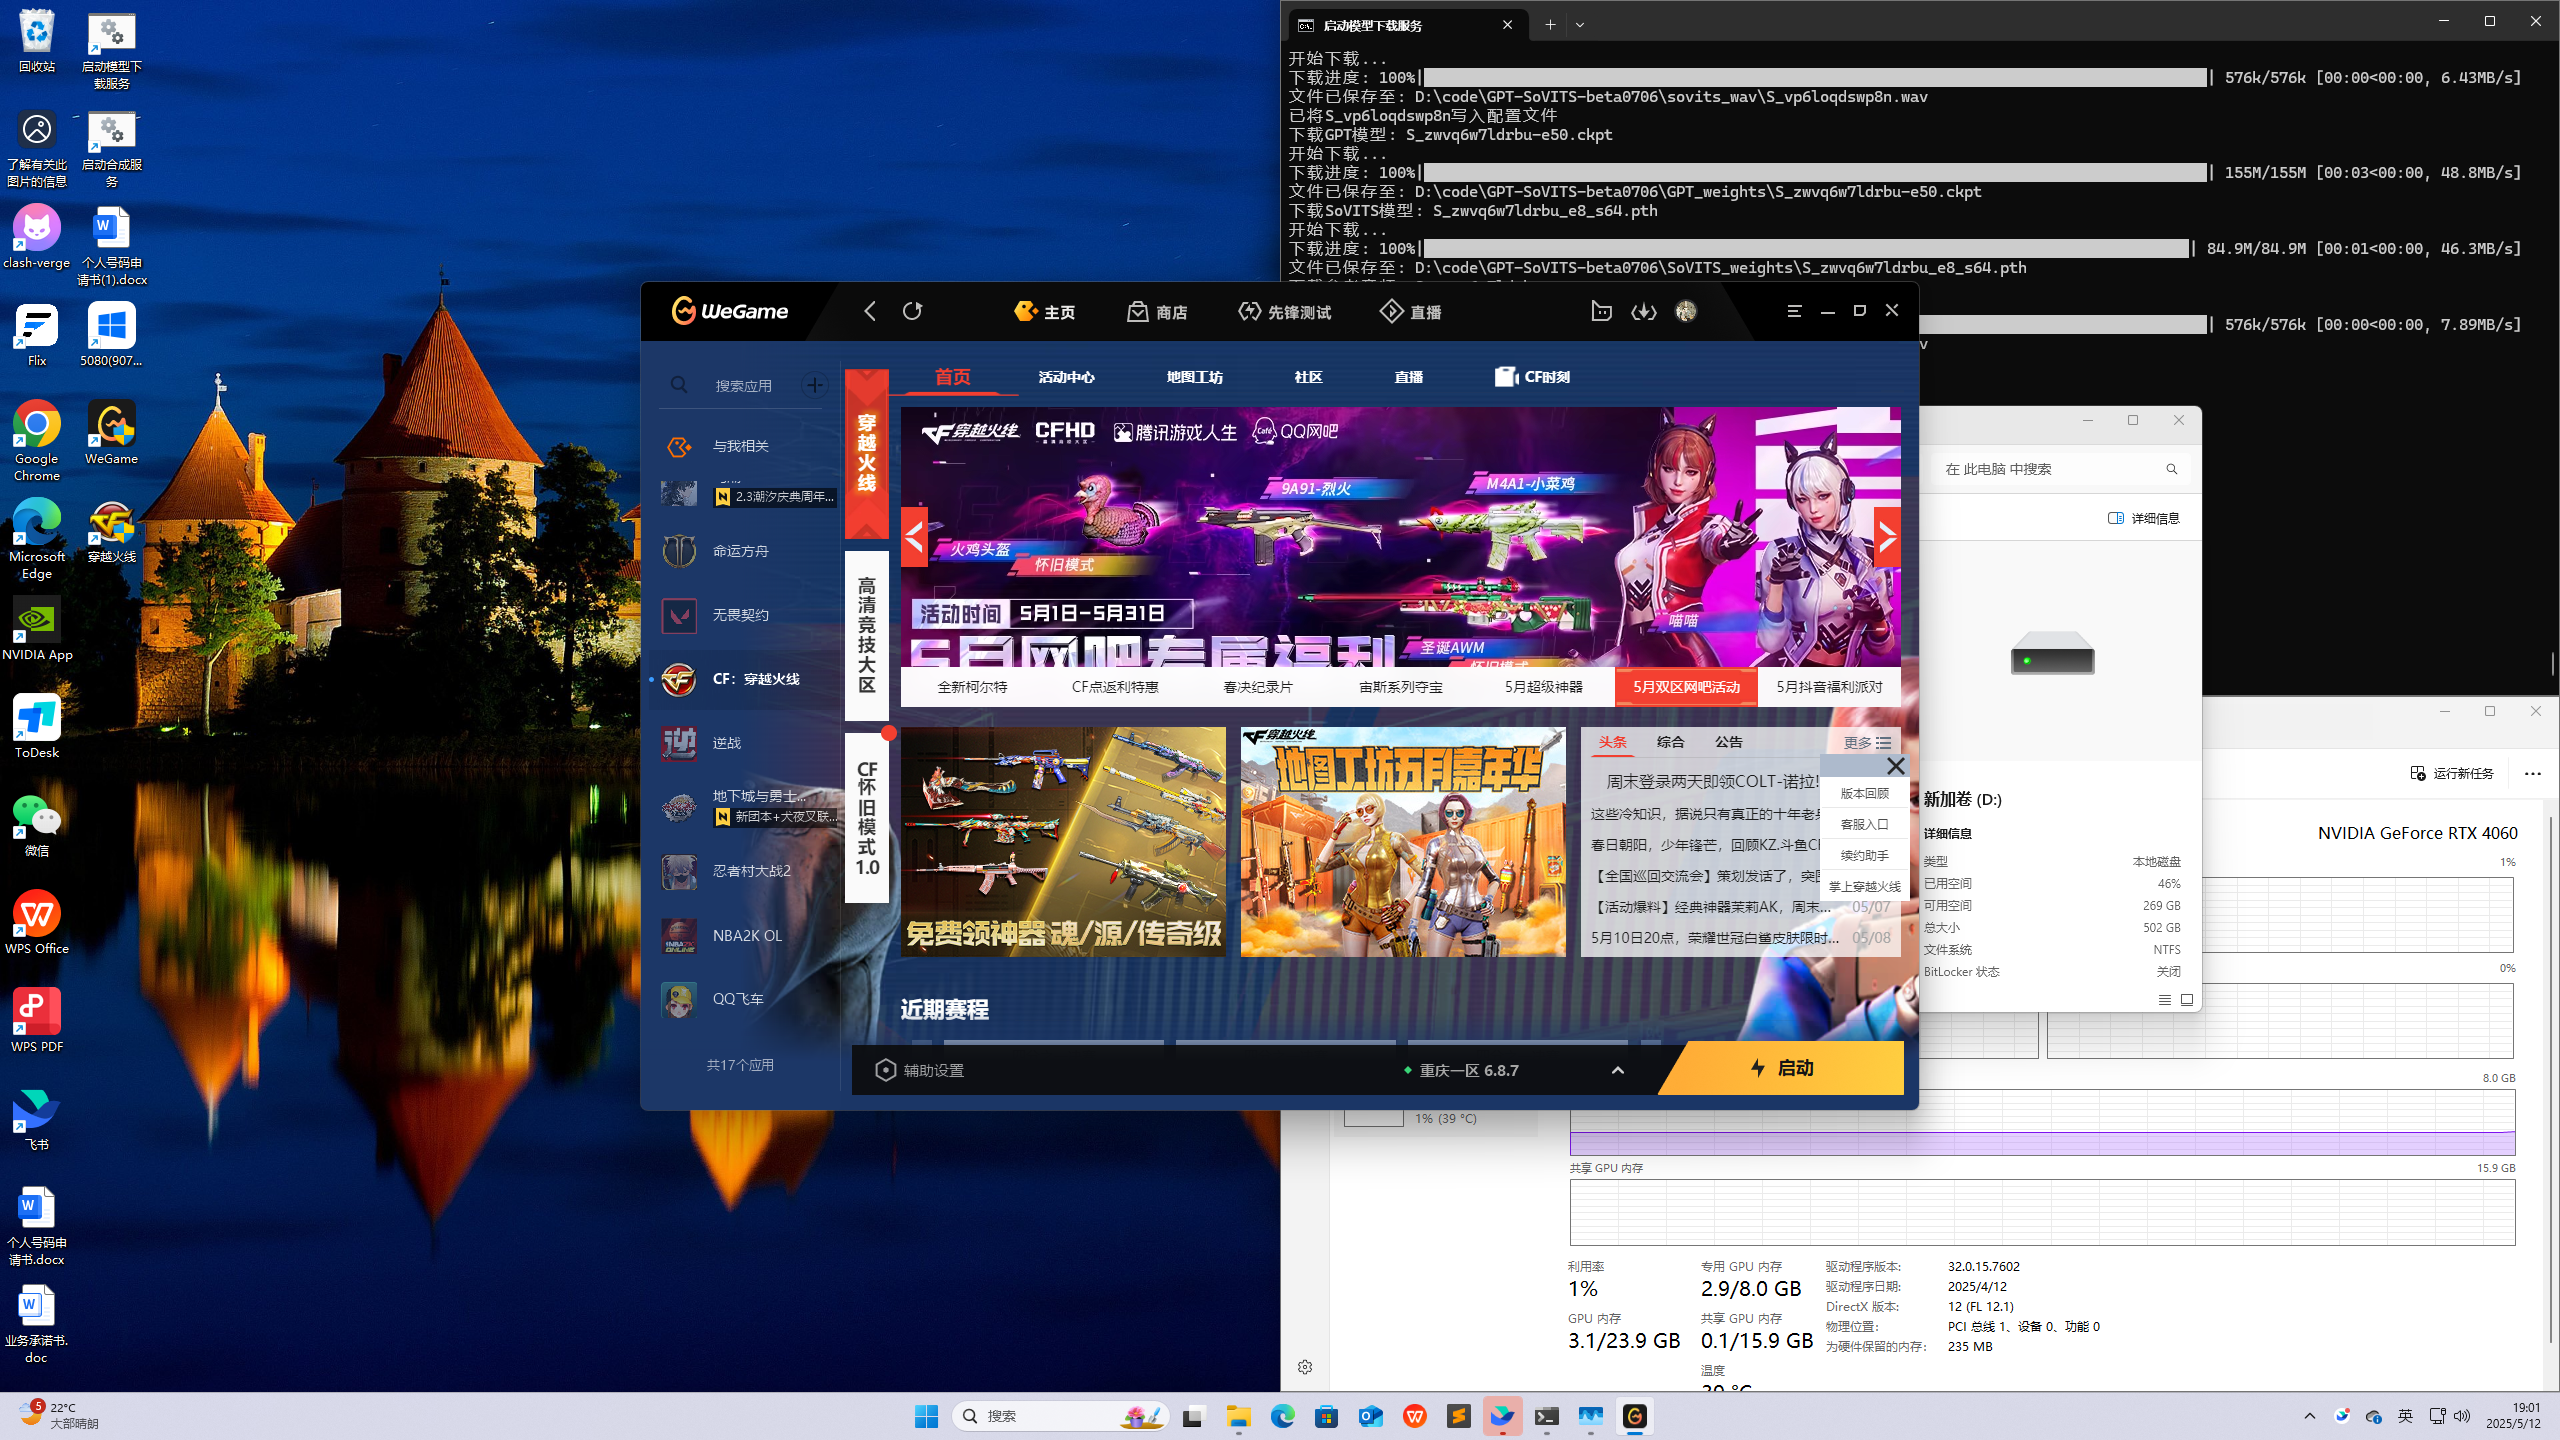Click the add application plus icon

[815, 385]
